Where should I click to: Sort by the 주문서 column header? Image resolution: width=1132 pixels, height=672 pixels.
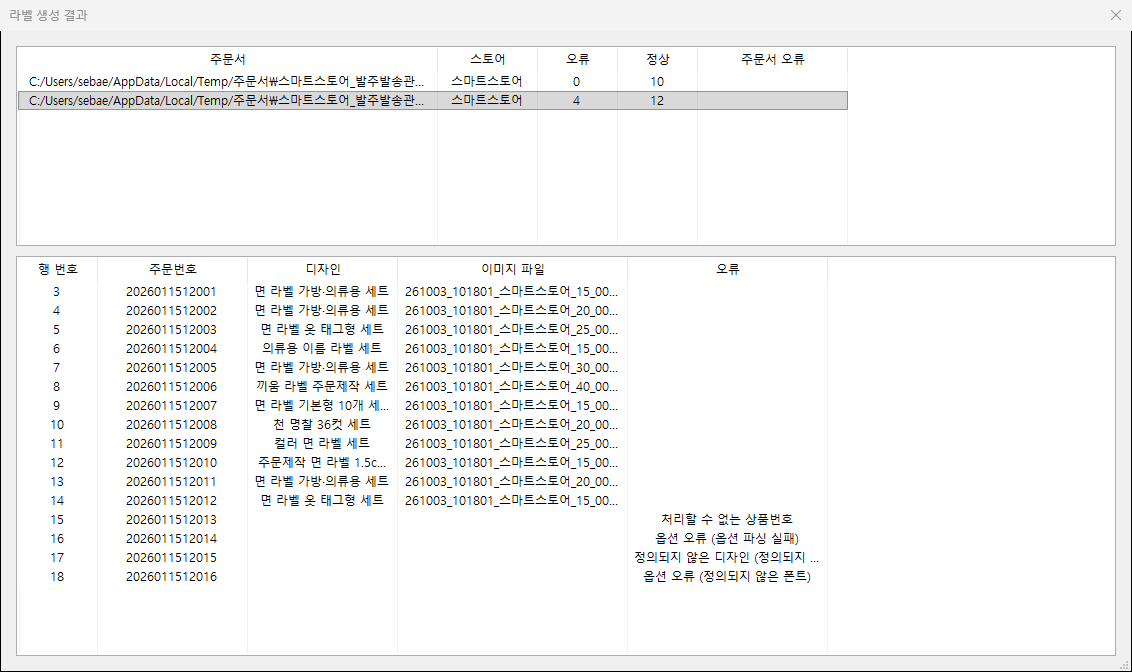point(227,59)
